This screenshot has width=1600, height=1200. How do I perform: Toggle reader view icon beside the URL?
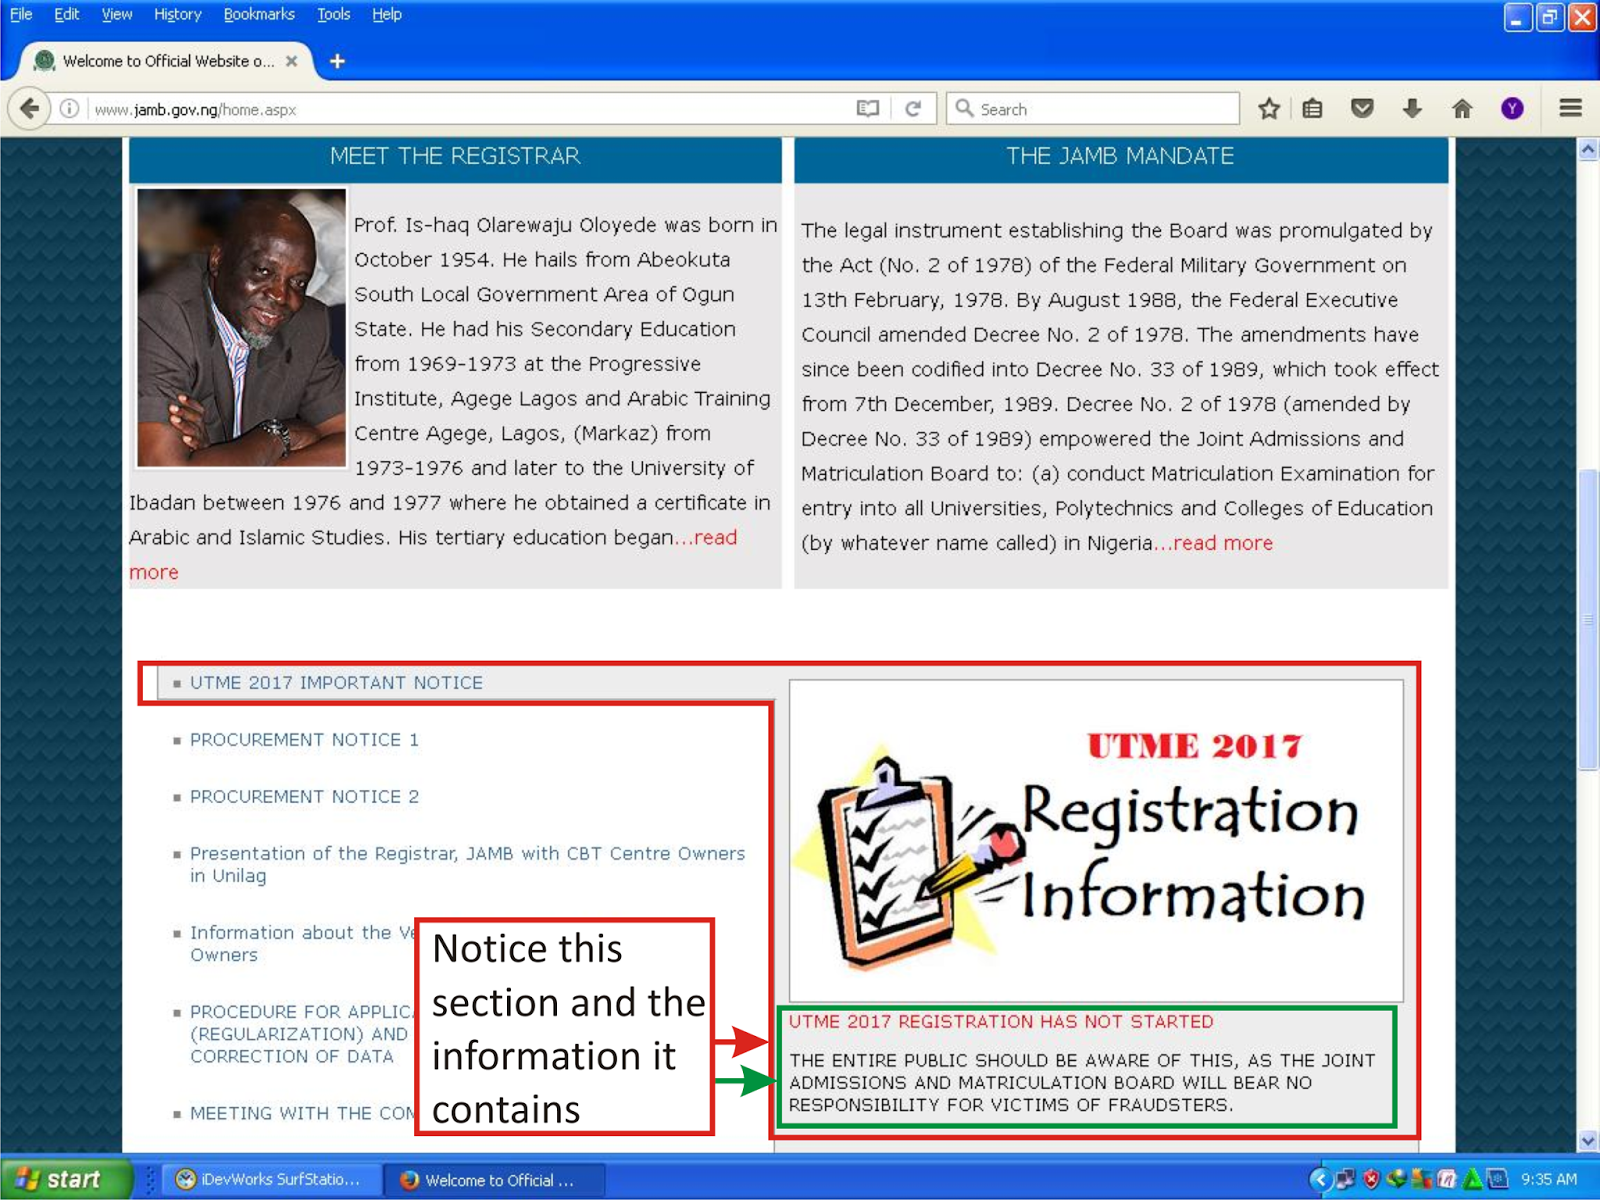(866, 109)
